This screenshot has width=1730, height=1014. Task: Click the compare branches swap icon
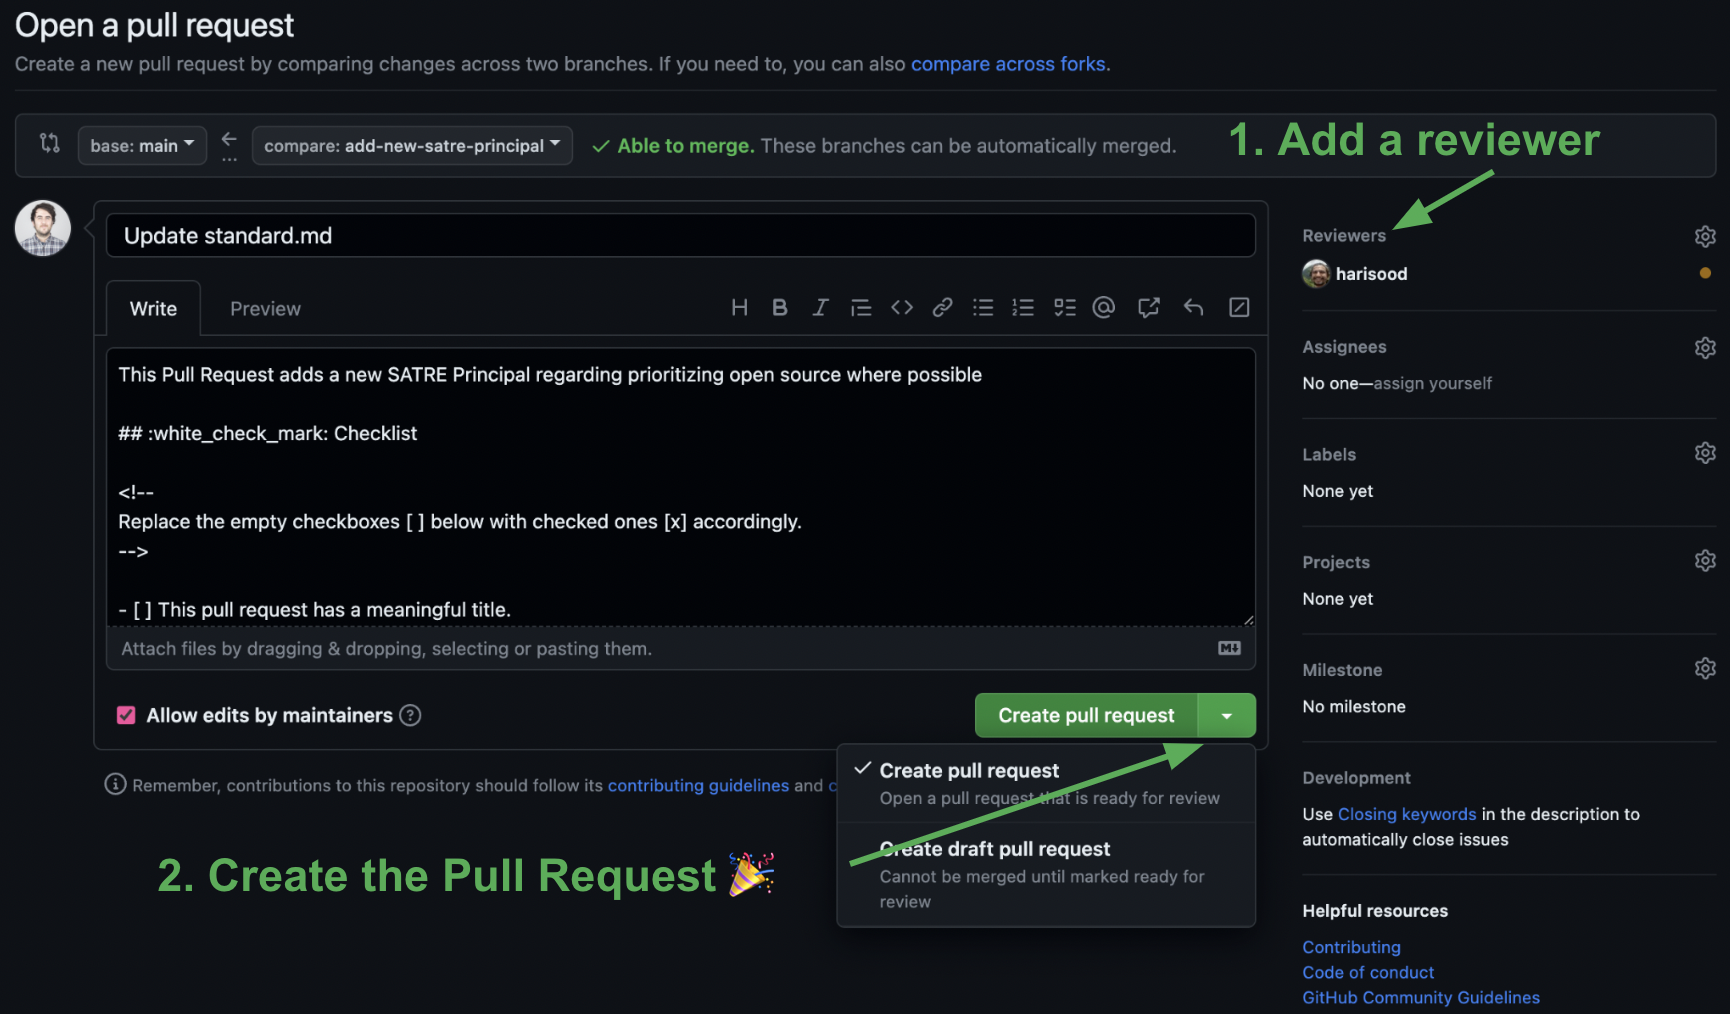point(50,143)
